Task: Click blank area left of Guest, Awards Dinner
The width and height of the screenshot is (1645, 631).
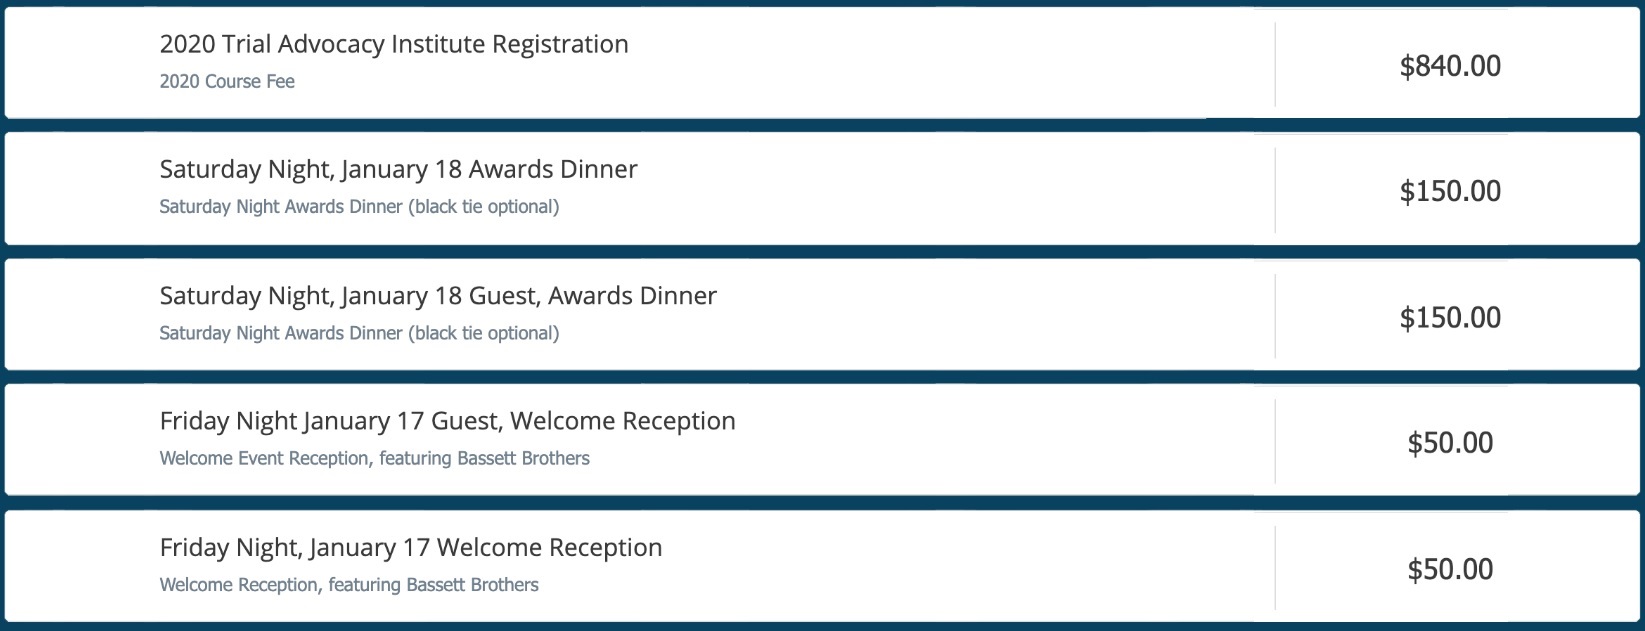Action: click(82, 315)
